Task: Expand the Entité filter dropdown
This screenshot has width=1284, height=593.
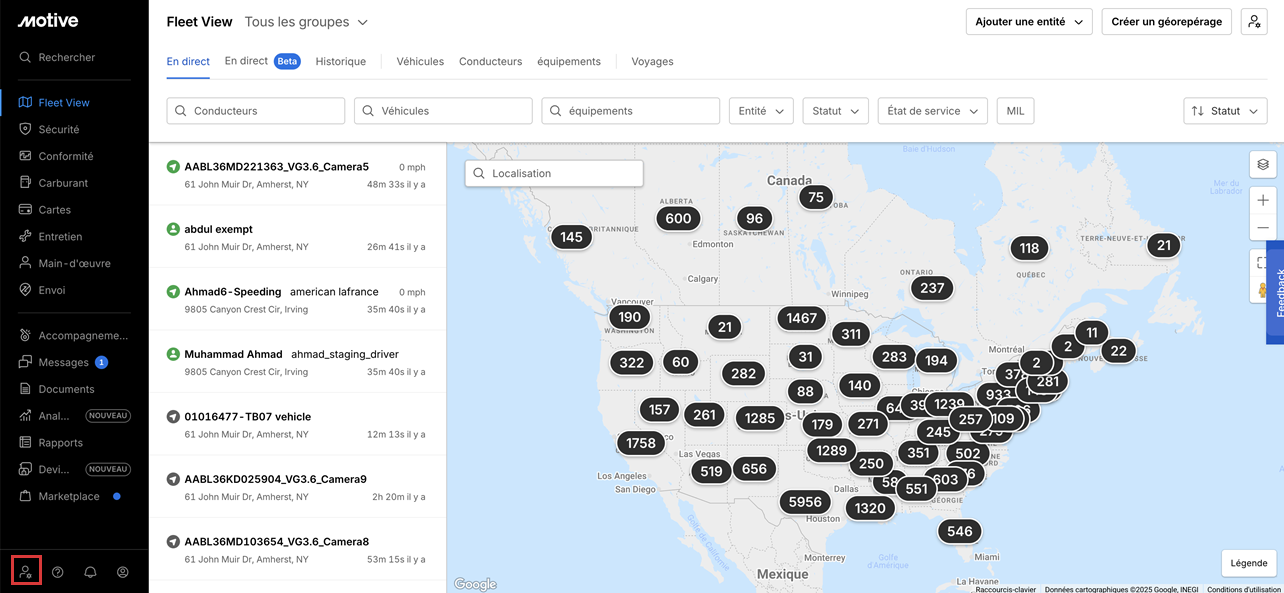Action: tap(760, 111)
